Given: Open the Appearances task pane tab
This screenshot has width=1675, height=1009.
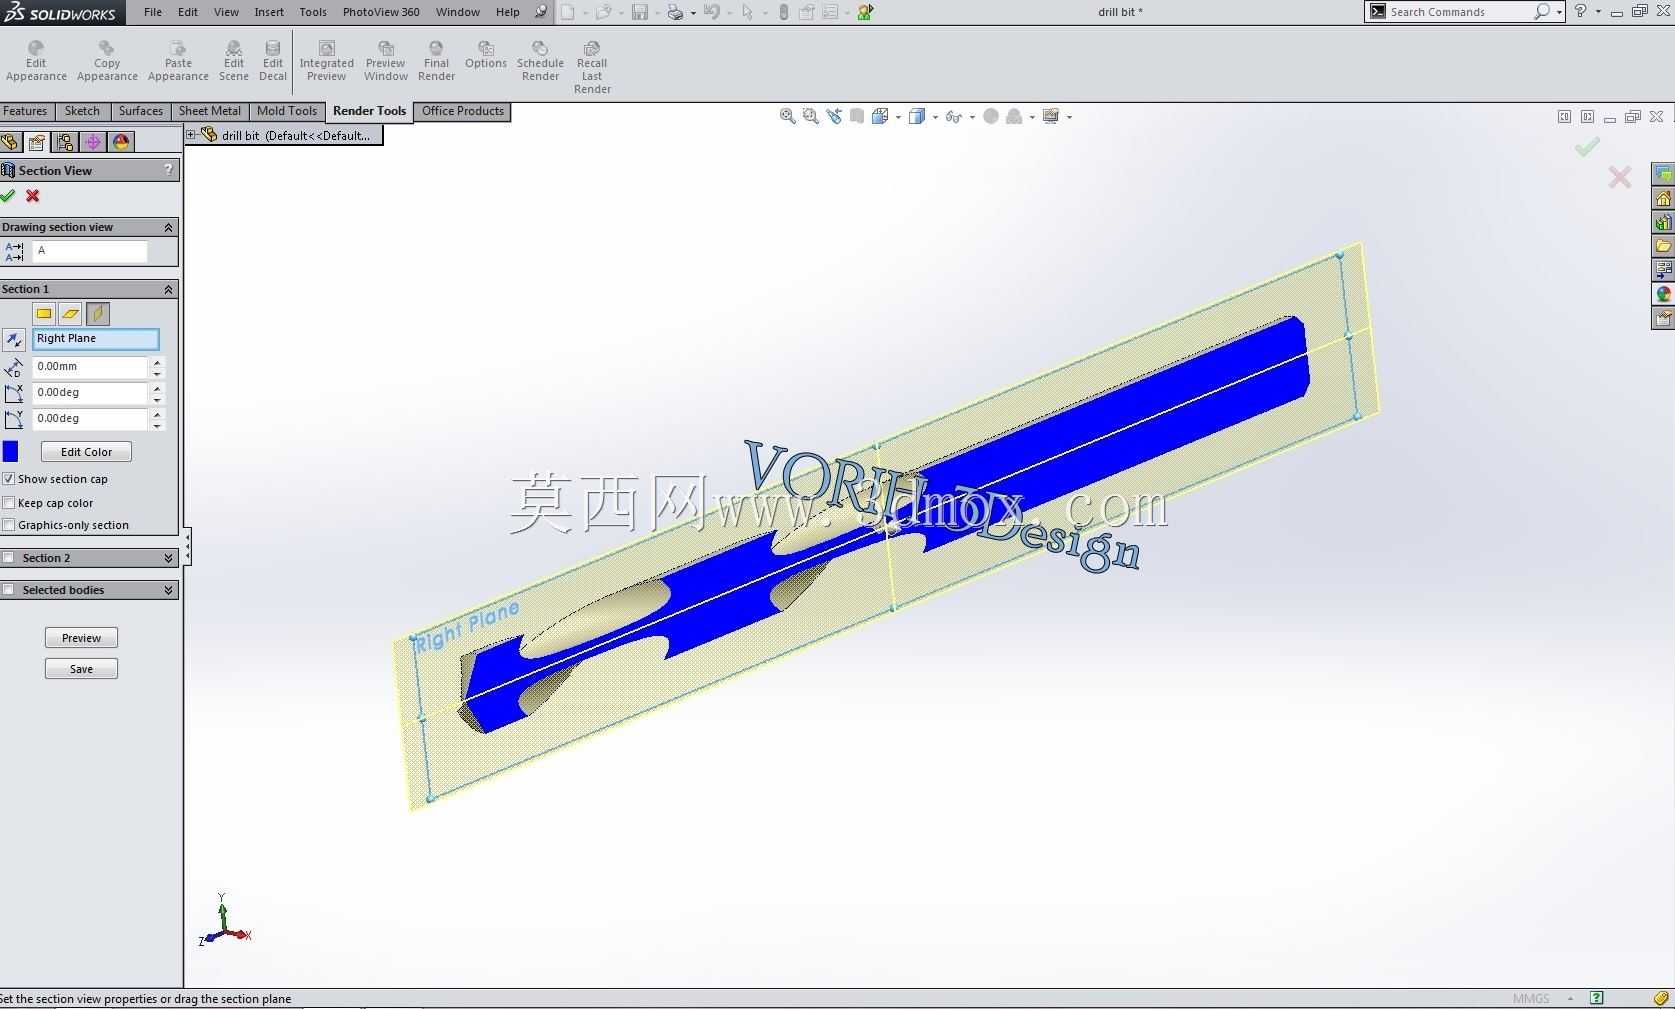Looking at the screenshot, I should click(1663, 294).
